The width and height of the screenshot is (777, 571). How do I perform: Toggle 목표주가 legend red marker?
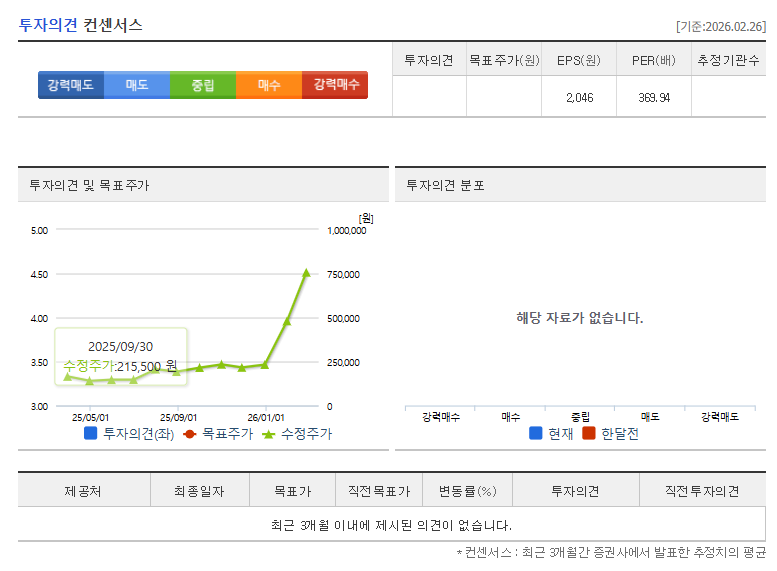click(x=189, y=434)
